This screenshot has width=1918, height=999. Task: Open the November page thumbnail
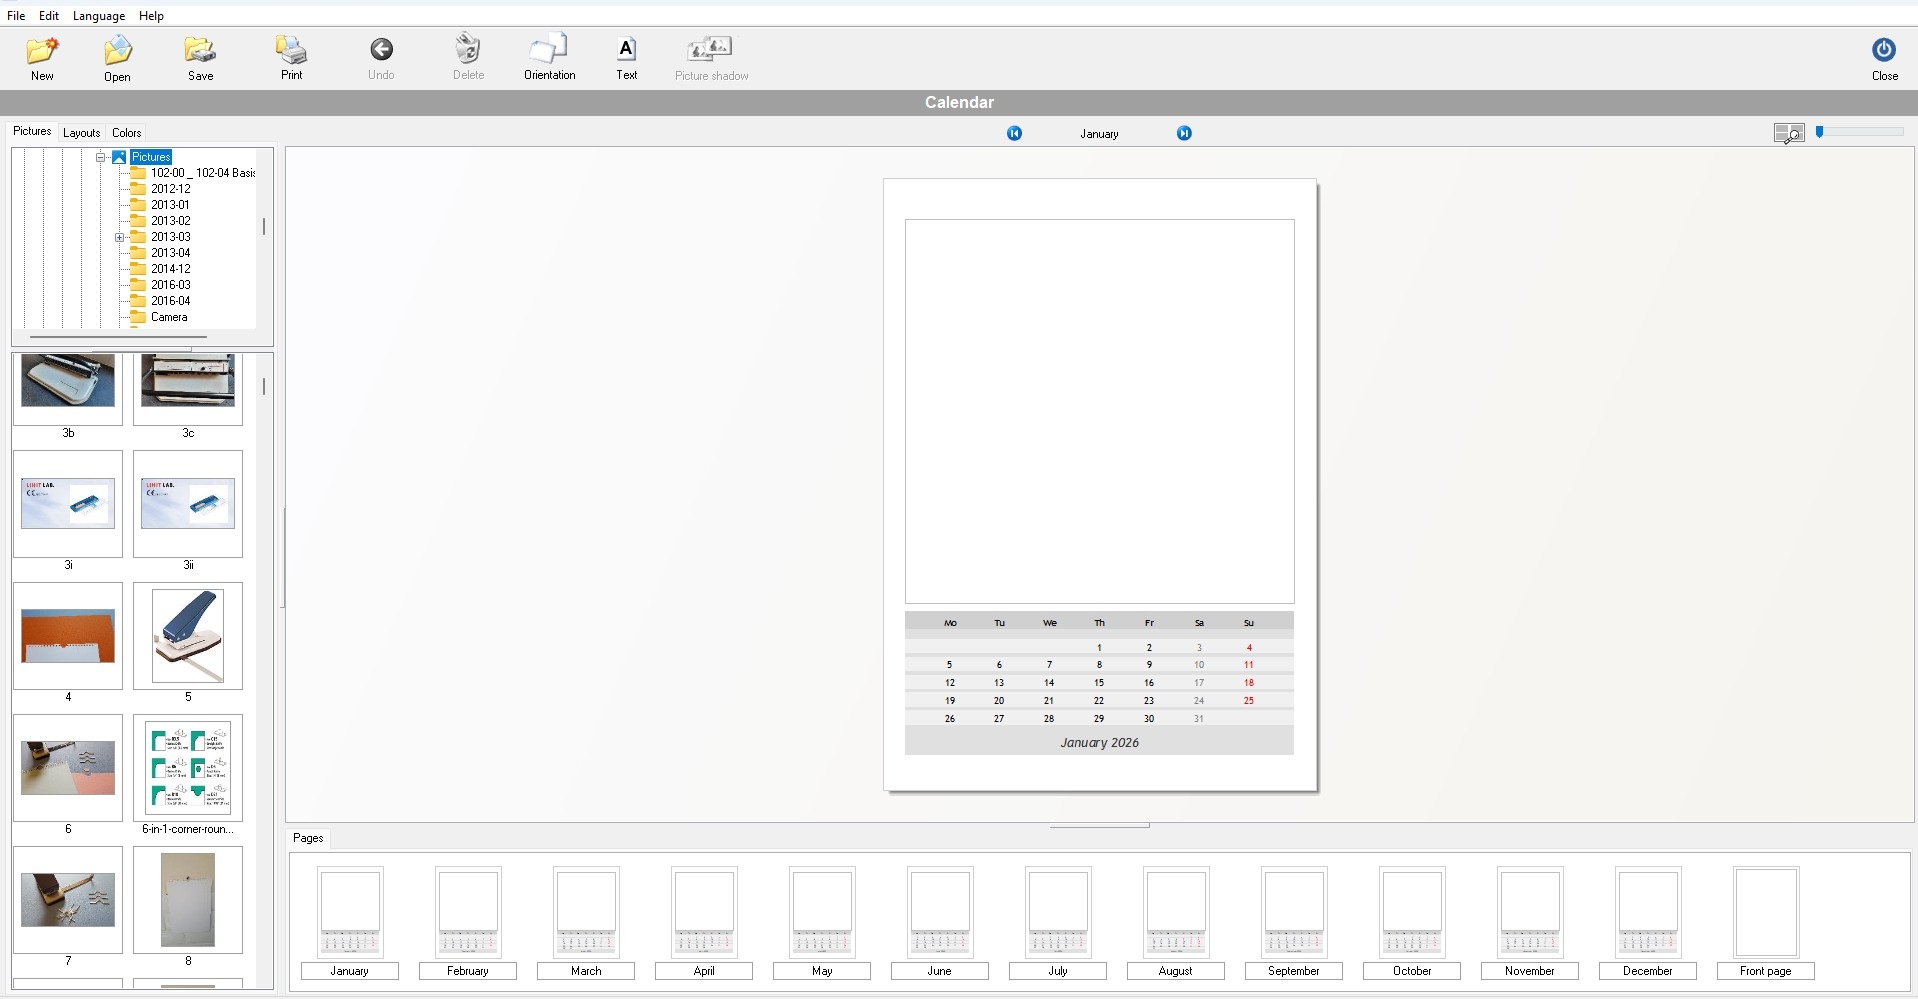tap(1530, 913)
